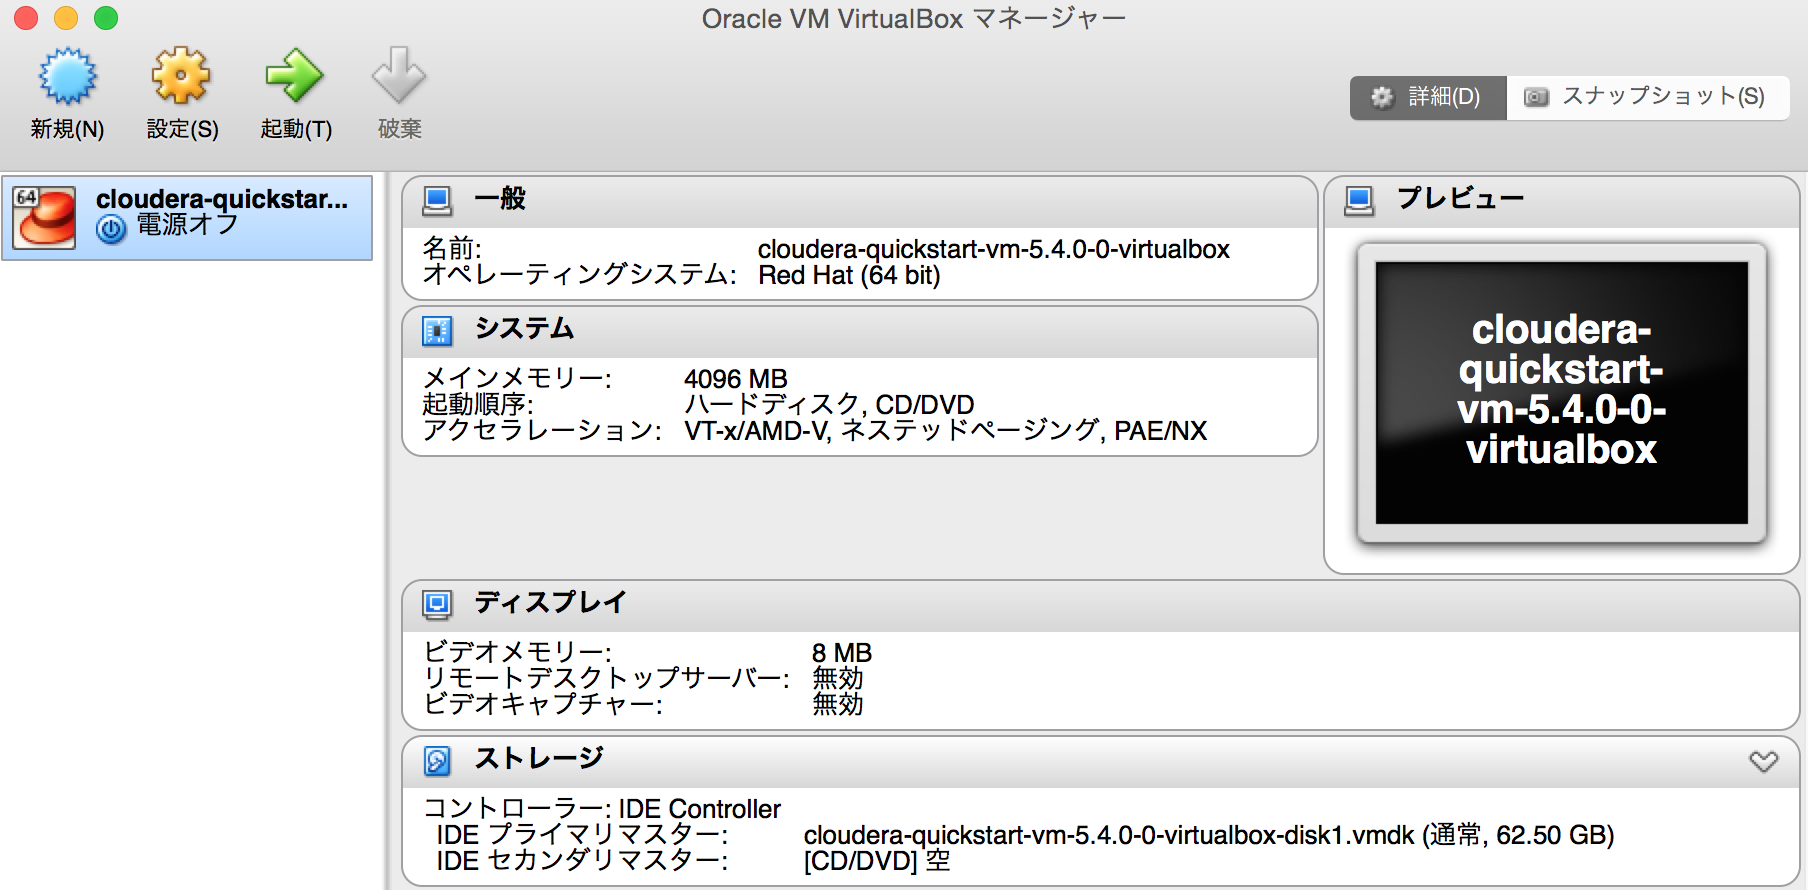Click the 名前: label
This screenshot has height=890, width=1808.
tap(452, 249)
